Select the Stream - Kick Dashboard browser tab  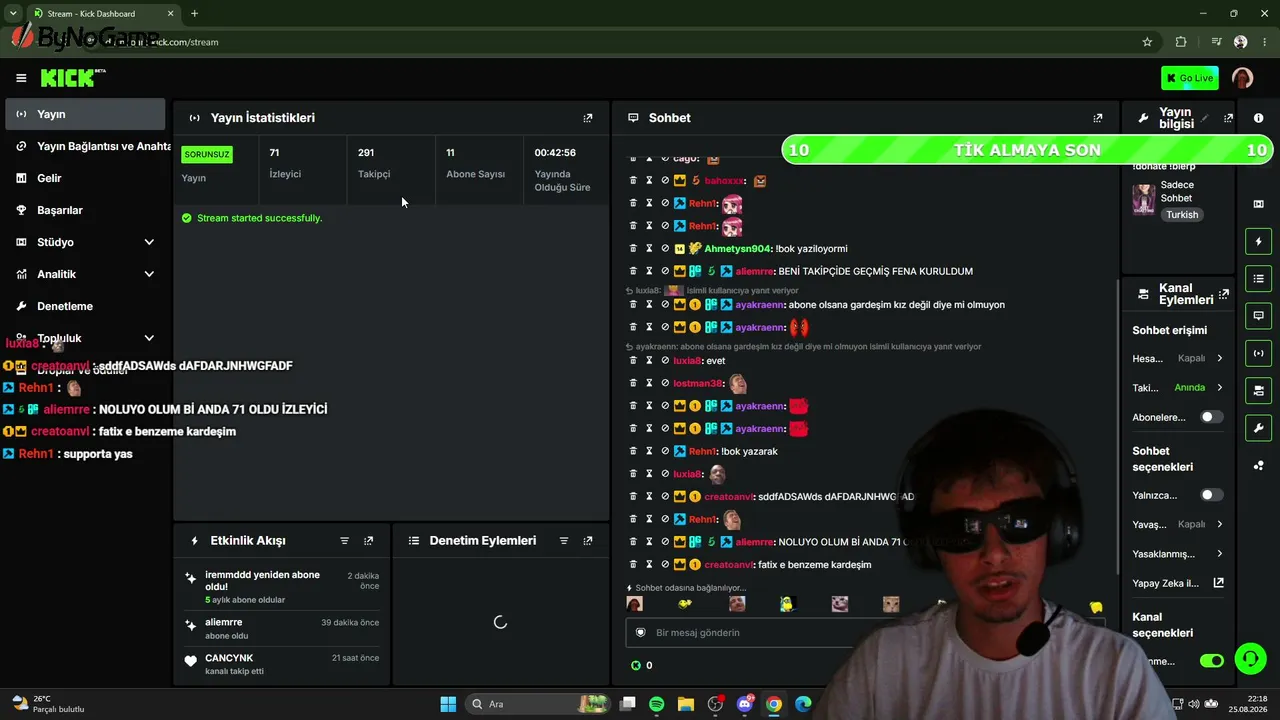pos(102,14)
